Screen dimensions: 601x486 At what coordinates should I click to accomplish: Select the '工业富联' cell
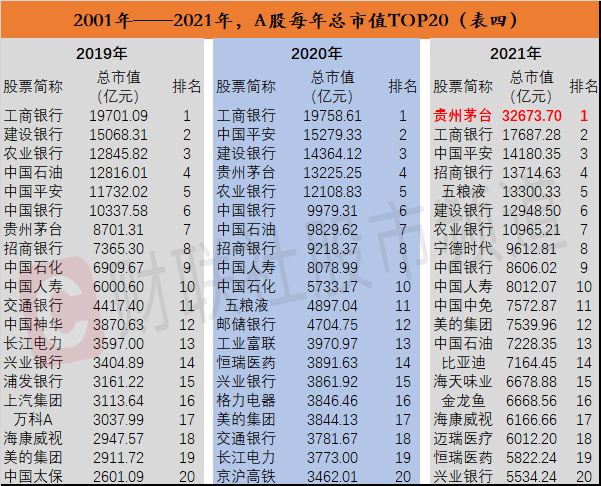[246, 343]
